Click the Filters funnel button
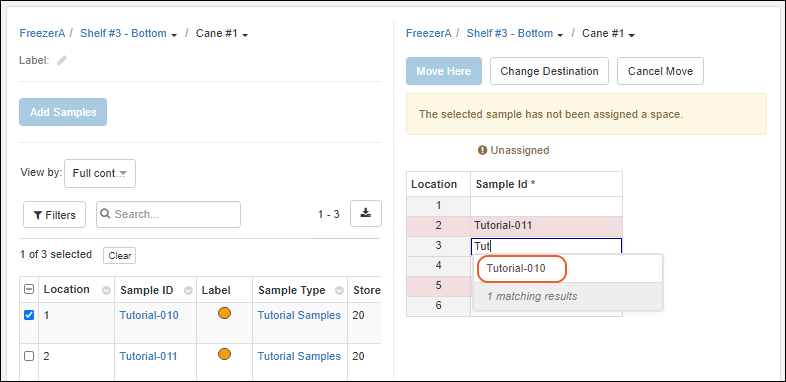Screen dimensions: 786x382 coord(54,215)
